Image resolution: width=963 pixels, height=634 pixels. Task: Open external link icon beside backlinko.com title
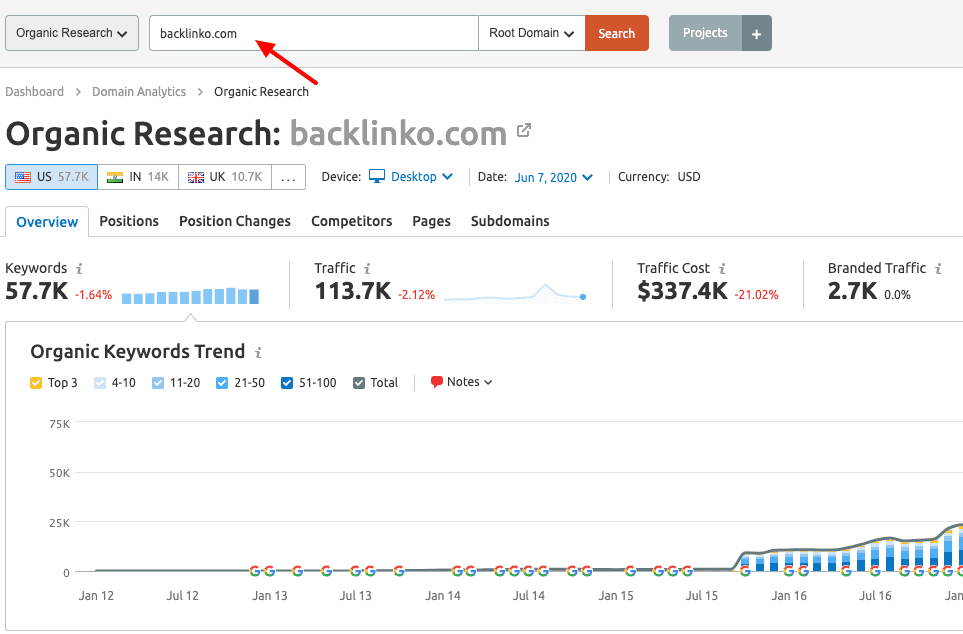[x=524, y=131]
